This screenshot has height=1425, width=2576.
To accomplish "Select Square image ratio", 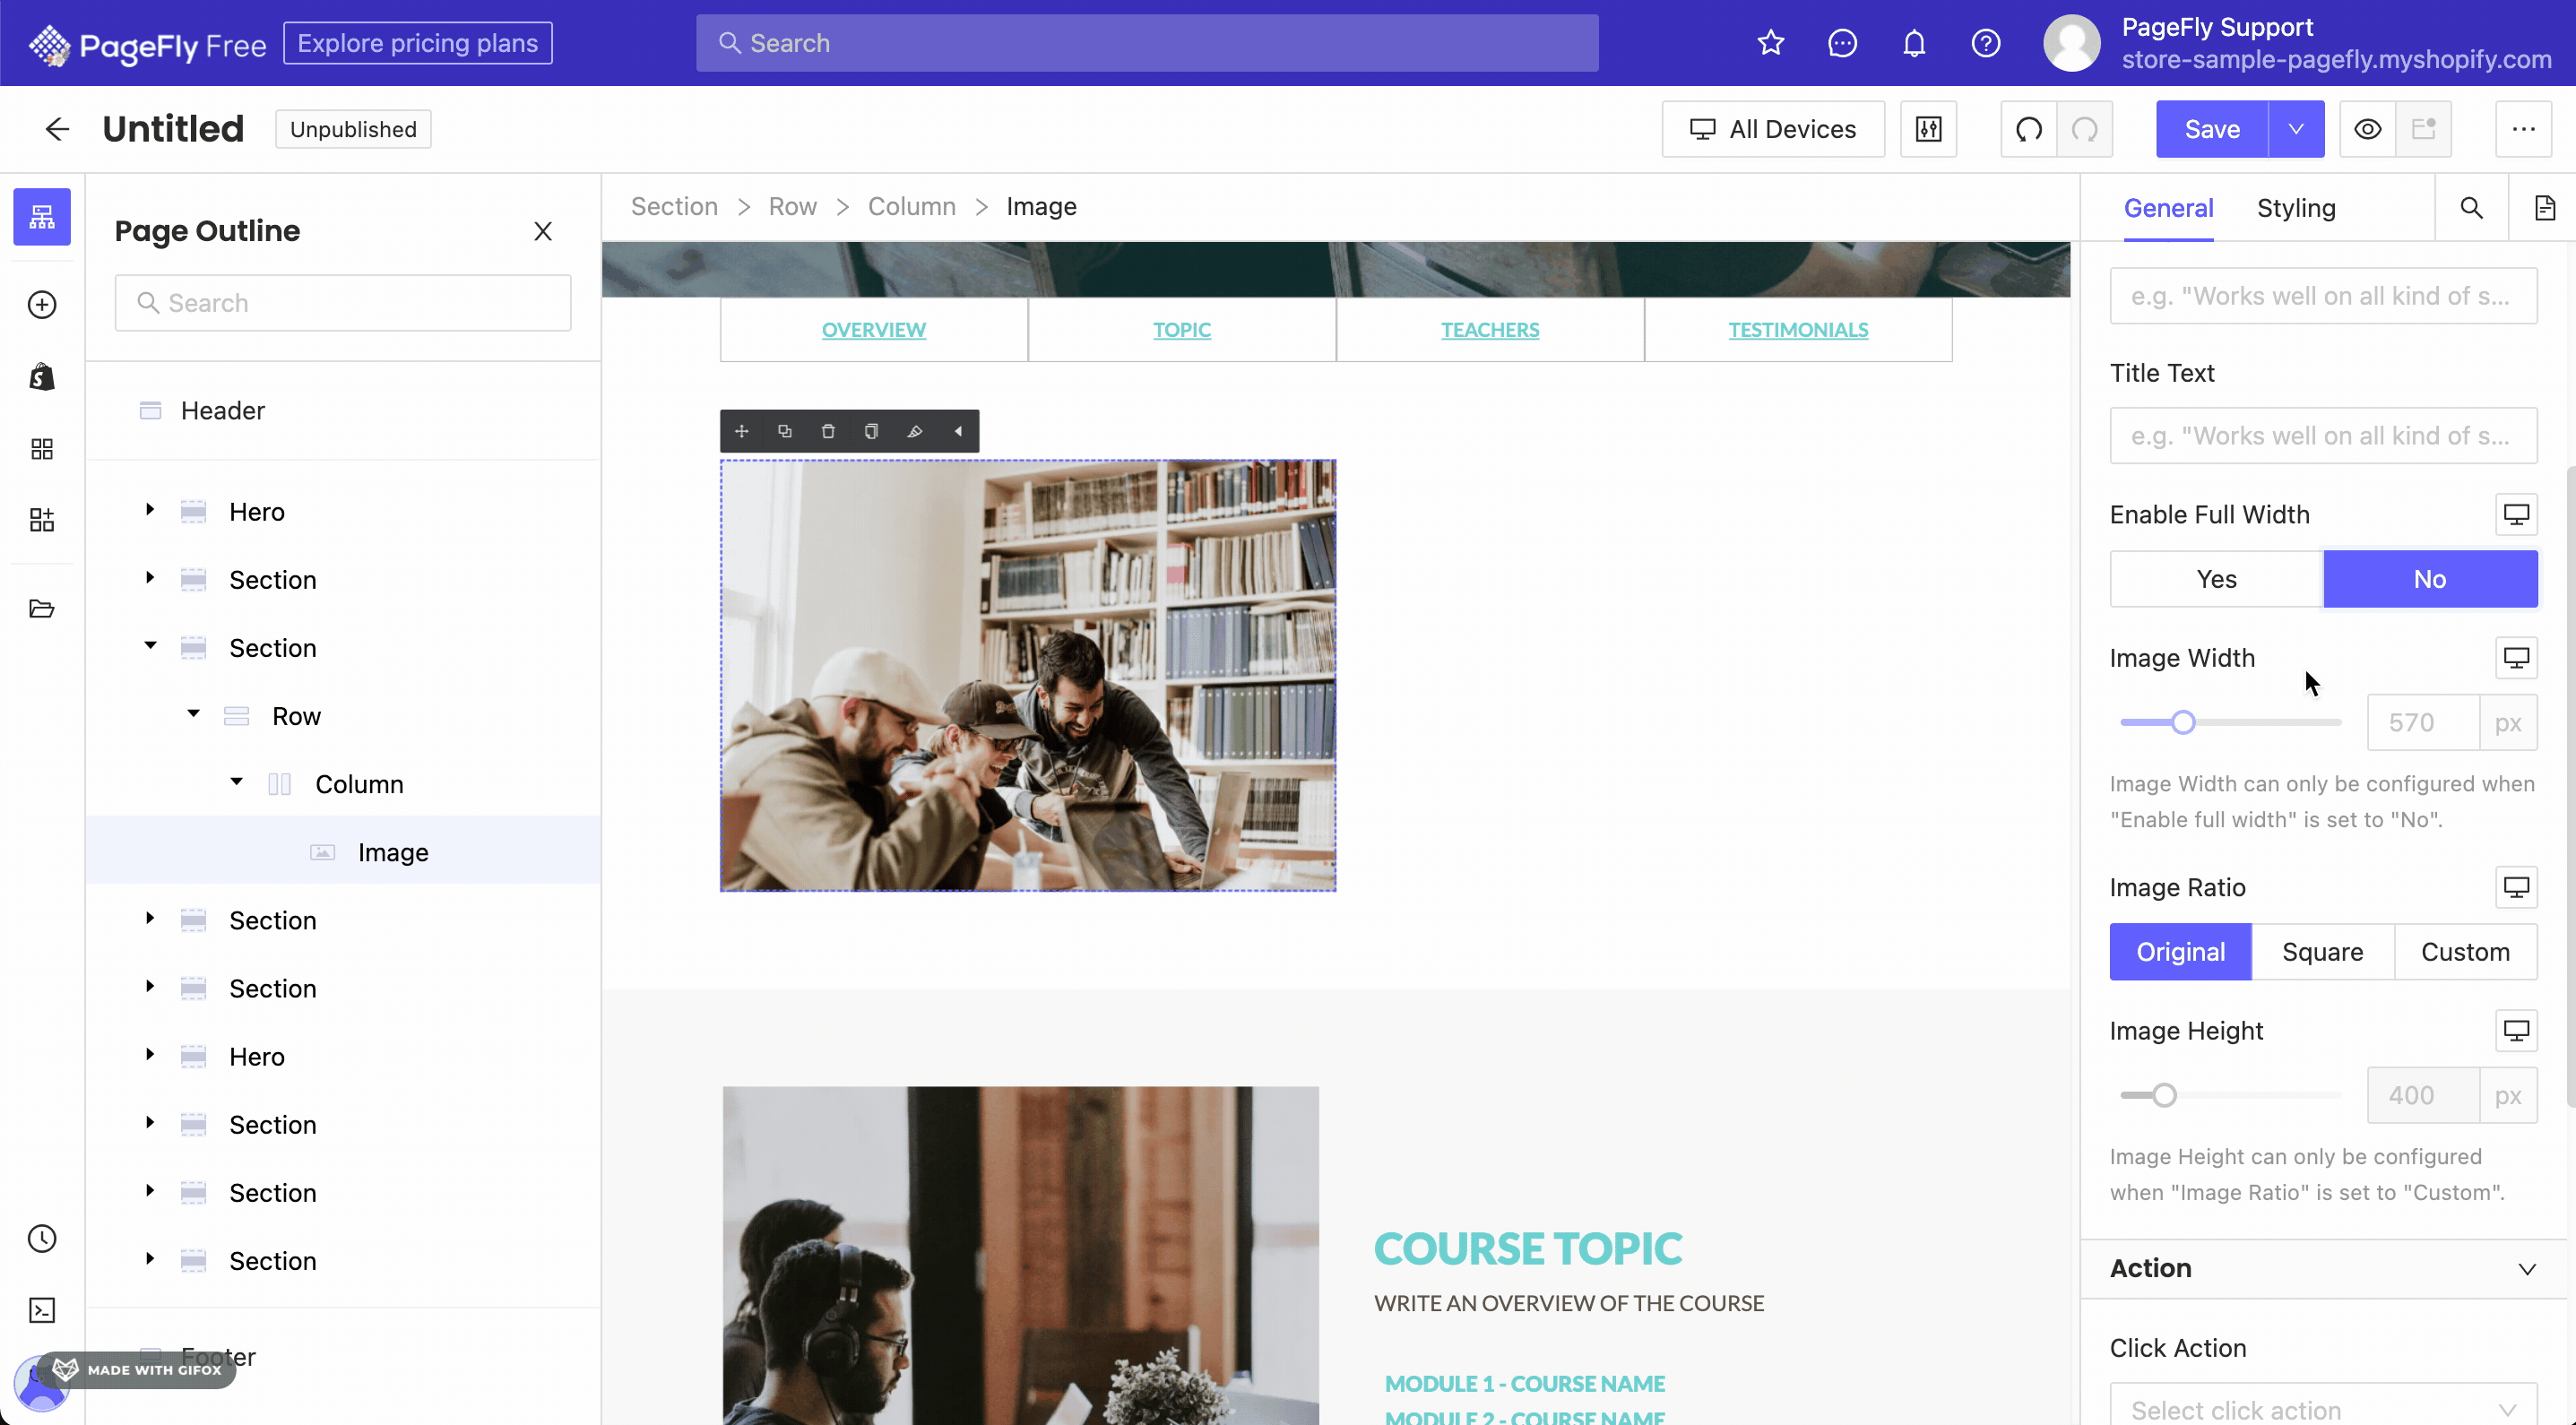I will [2322, 952].
